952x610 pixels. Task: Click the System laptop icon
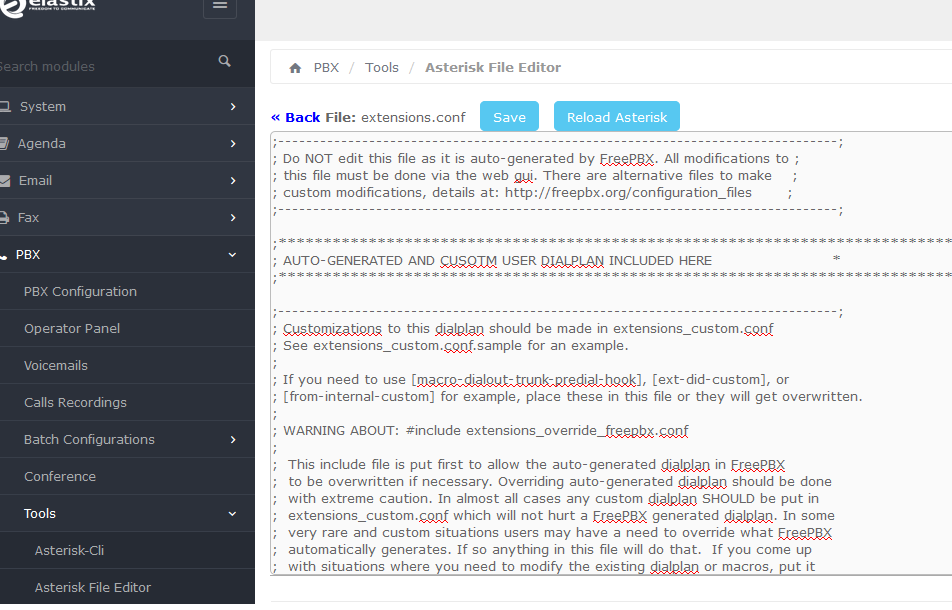[x=5, y=107]
